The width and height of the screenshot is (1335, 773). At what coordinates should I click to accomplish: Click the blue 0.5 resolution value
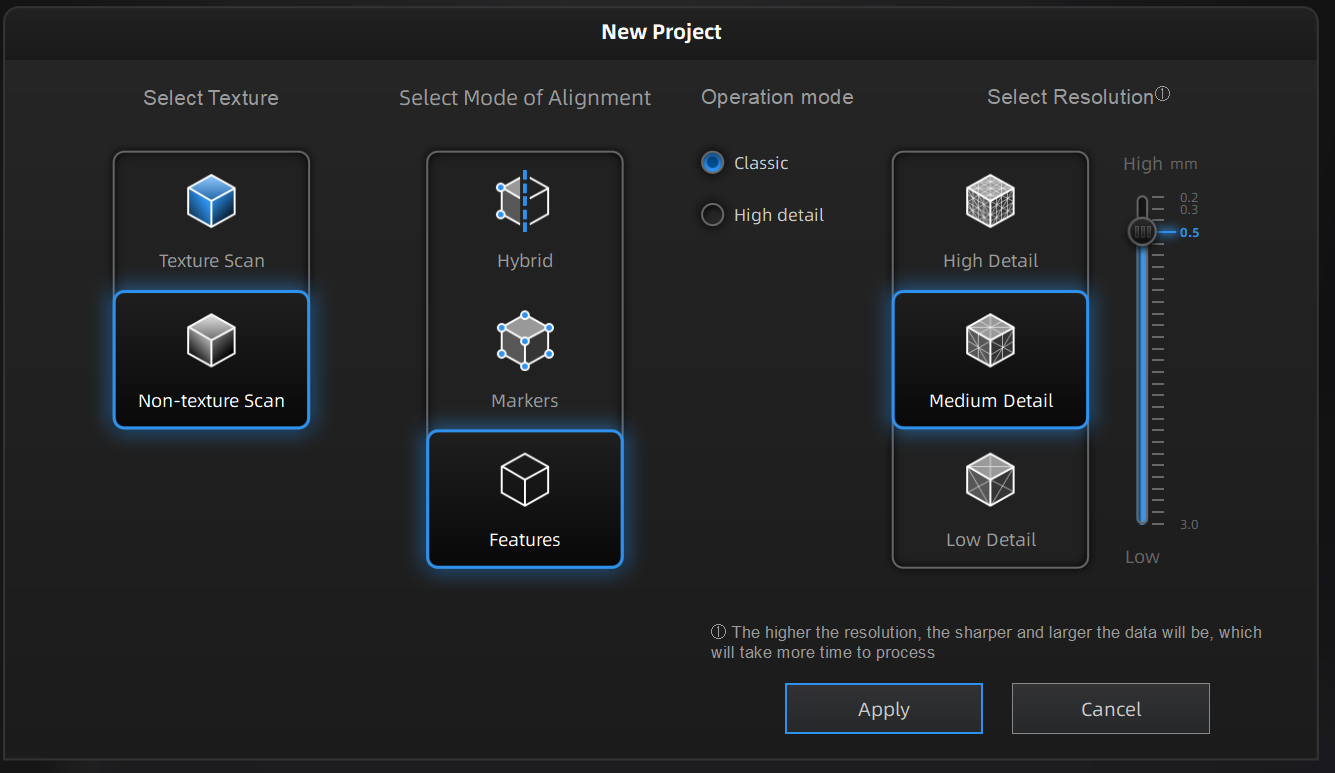pyautogui.click(x=1189, y=232)
